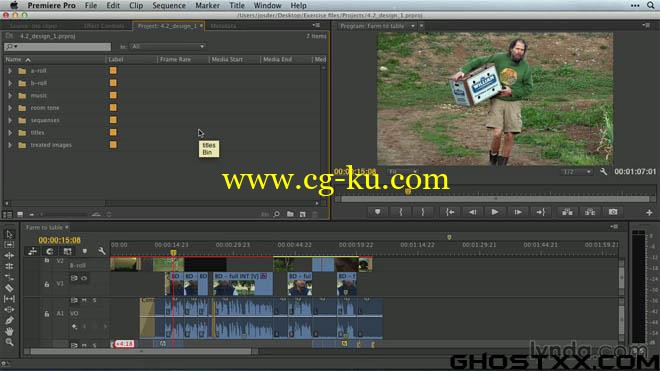Mute the A1 audio track
Image resolution: width=660 pixels, height=371 pixels.
[x=84, y=300]
